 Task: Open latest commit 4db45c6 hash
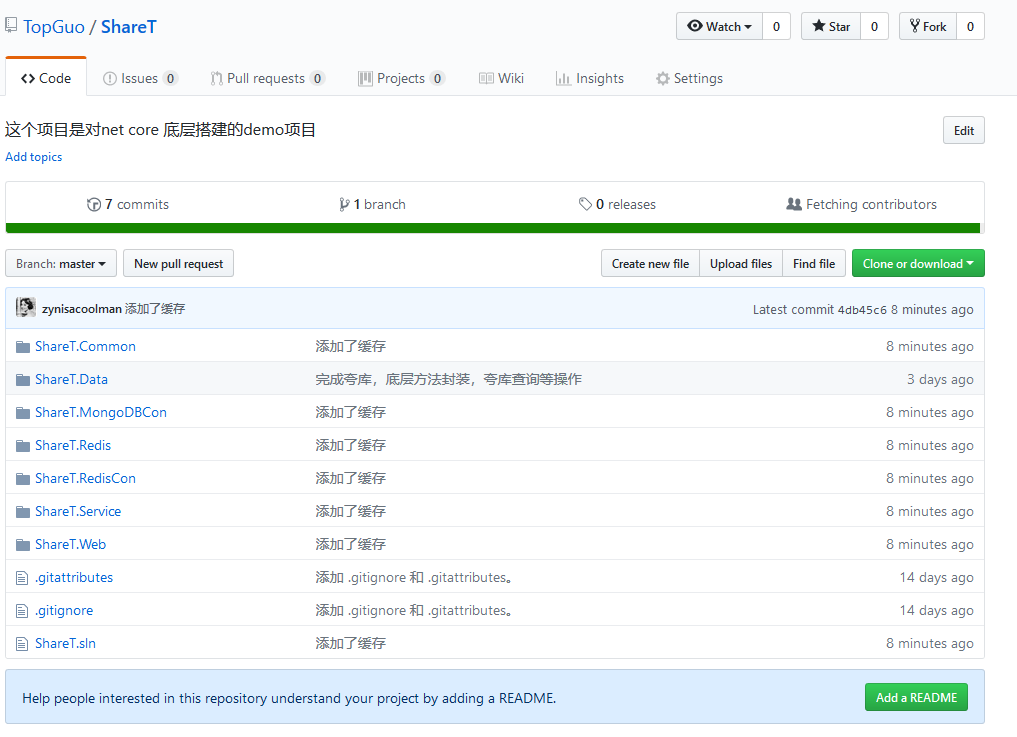point(862,310)
